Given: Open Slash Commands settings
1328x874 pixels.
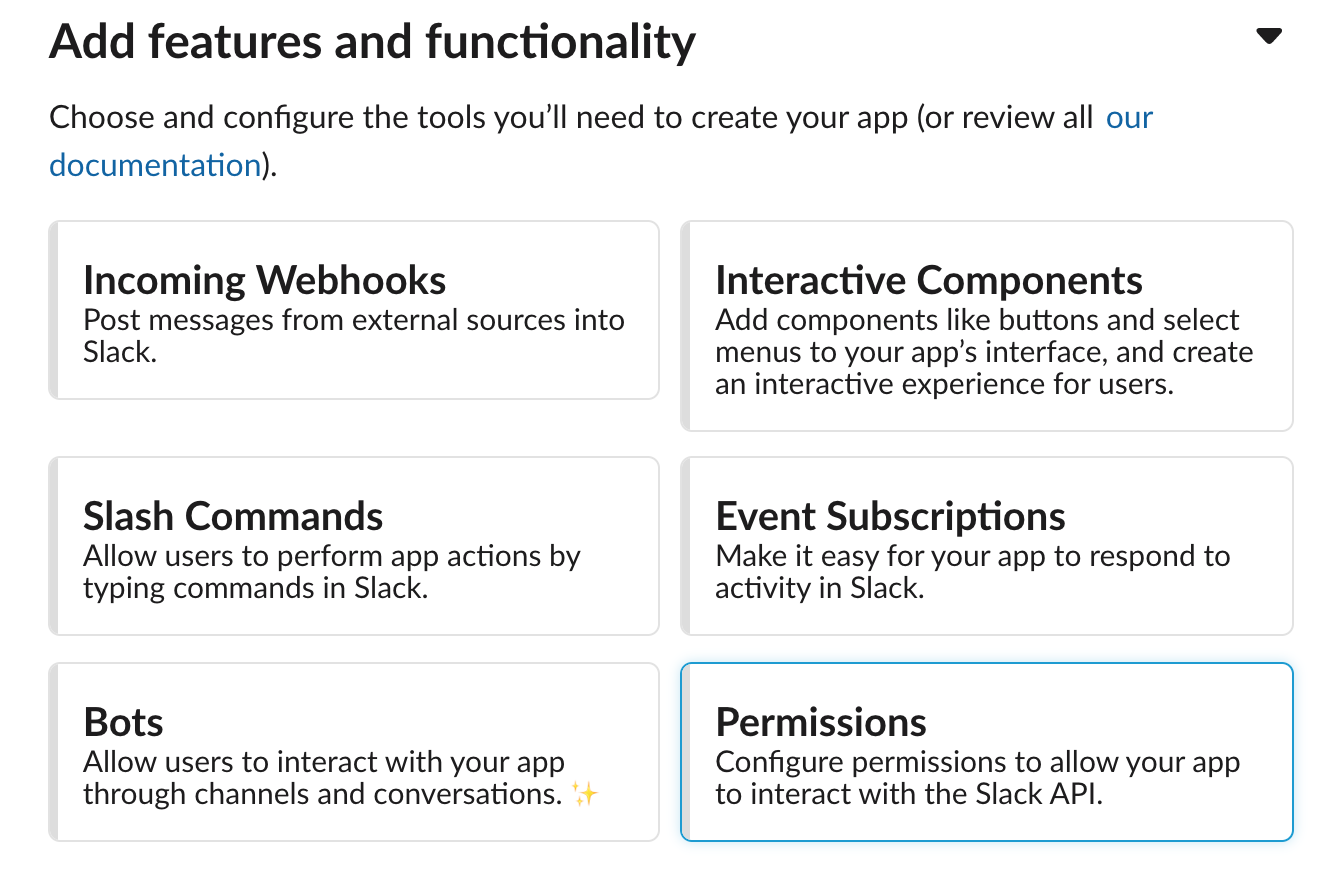Looking at the screenshot, I should (354, 546).
